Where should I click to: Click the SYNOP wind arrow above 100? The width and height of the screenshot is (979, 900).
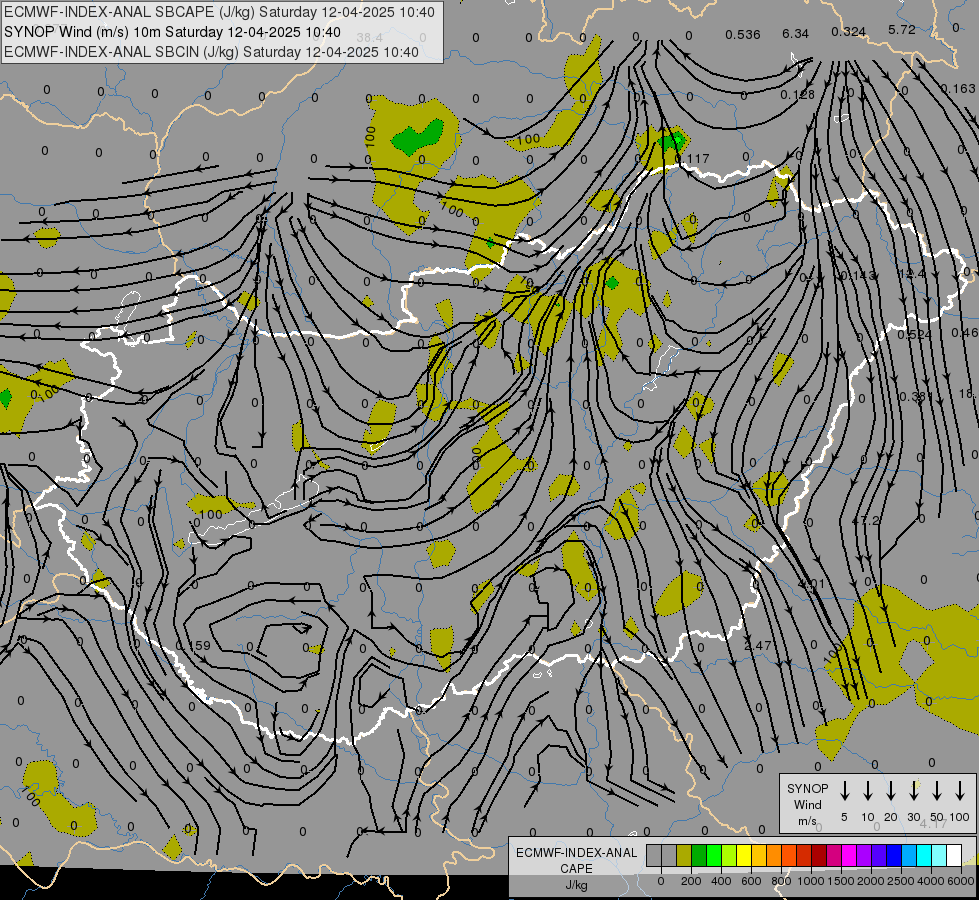960,791
